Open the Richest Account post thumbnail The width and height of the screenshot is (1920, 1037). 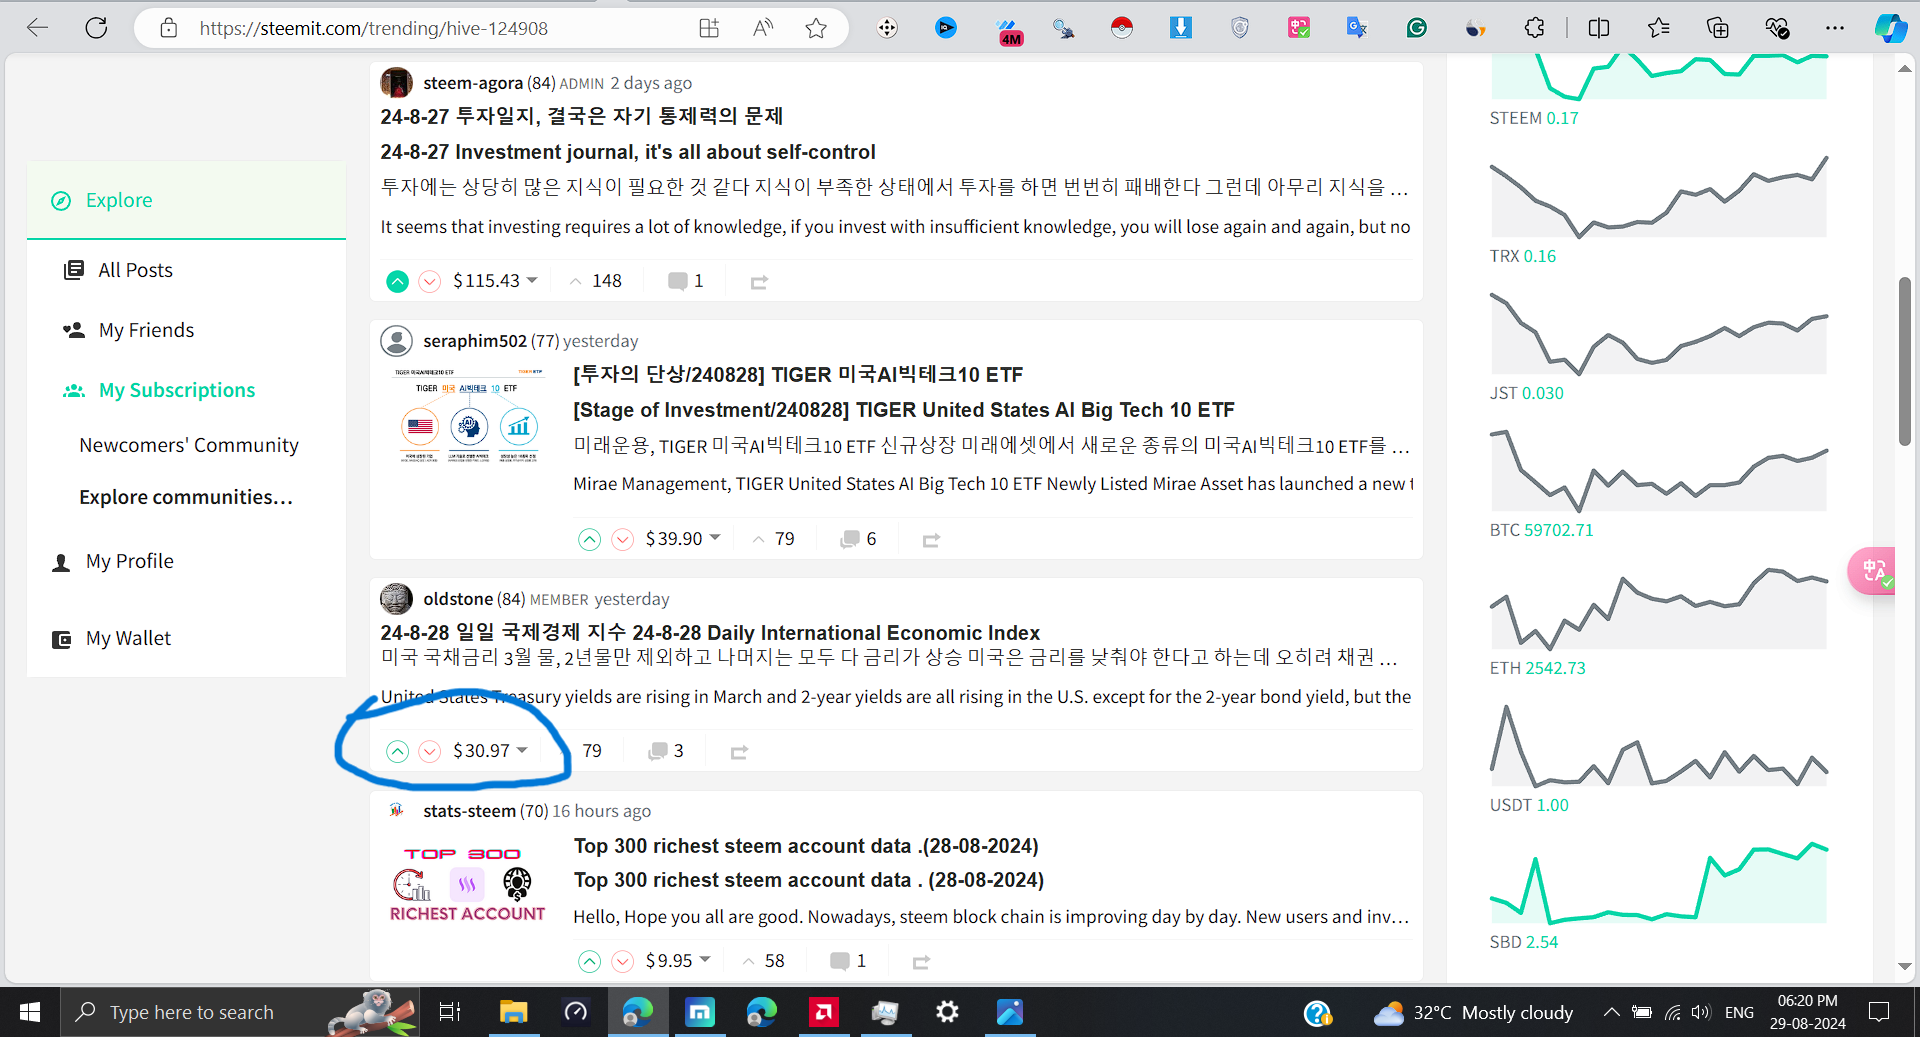click(x=468, y=884)
